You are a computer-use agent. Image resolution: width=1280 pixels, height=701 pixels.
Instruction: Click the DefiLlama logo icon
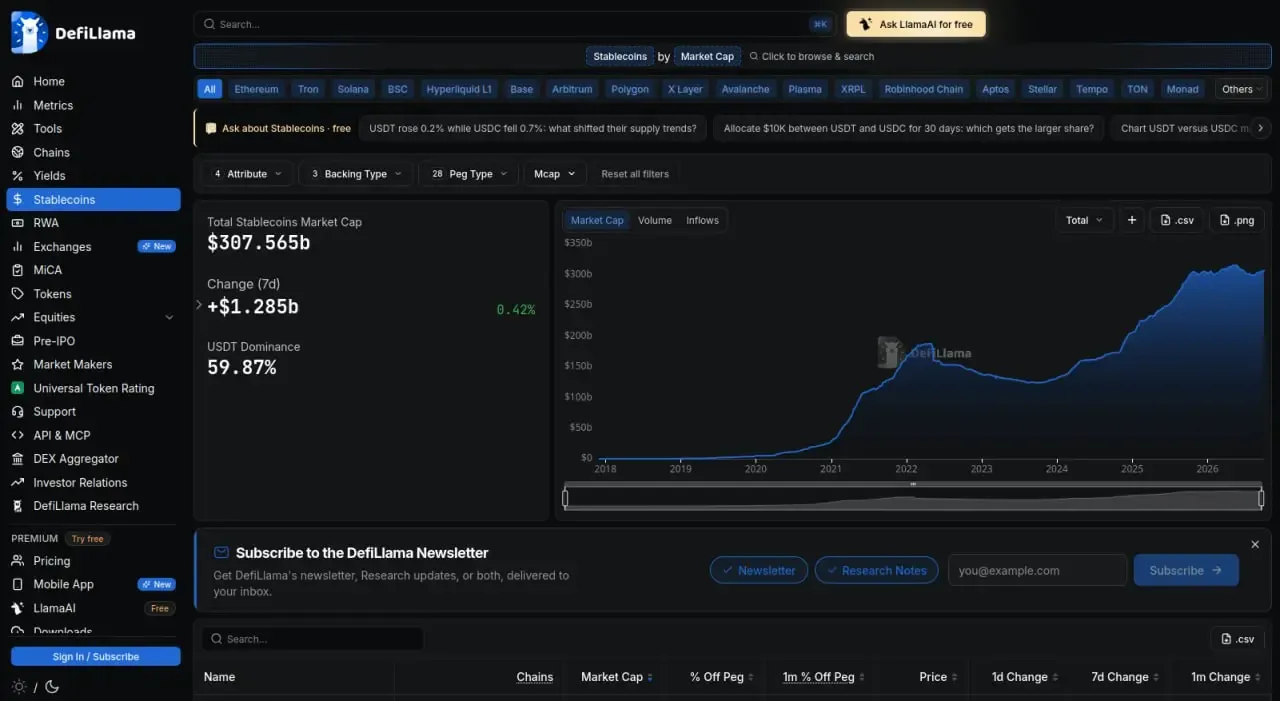(29, 32)
